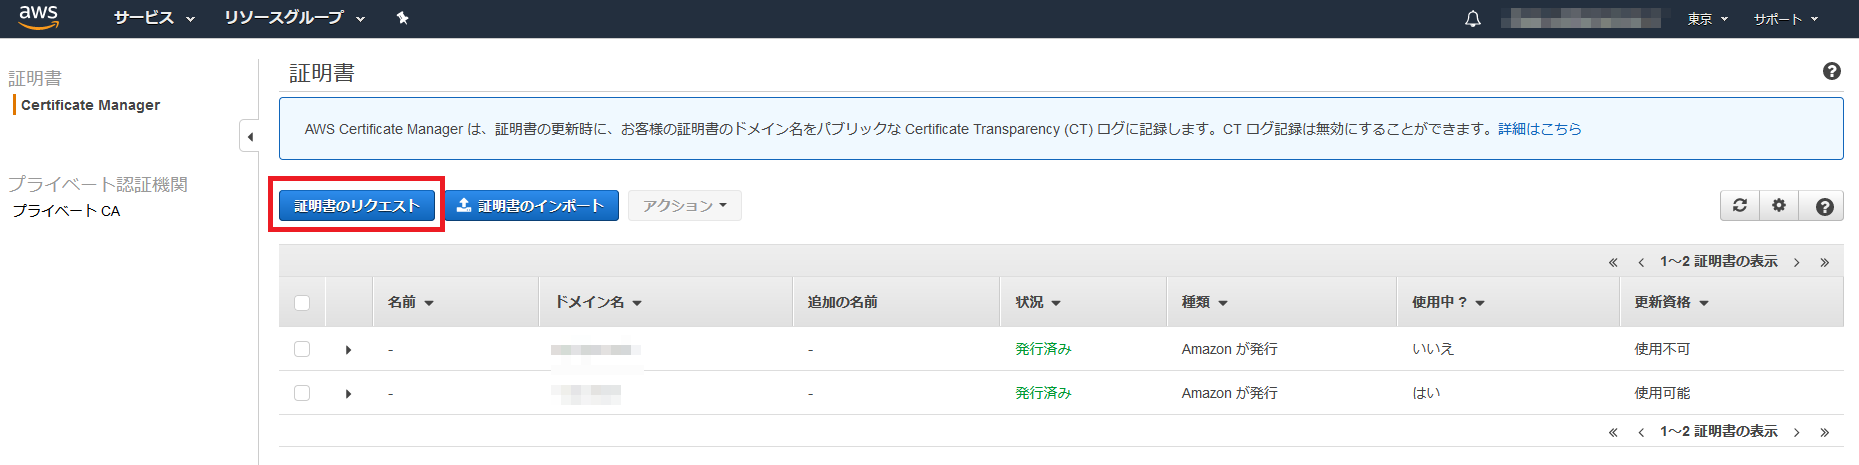Screen dimensions: 1859x465
Task: Go to last page in bottom pagination
Action: tap(1825, 432)
